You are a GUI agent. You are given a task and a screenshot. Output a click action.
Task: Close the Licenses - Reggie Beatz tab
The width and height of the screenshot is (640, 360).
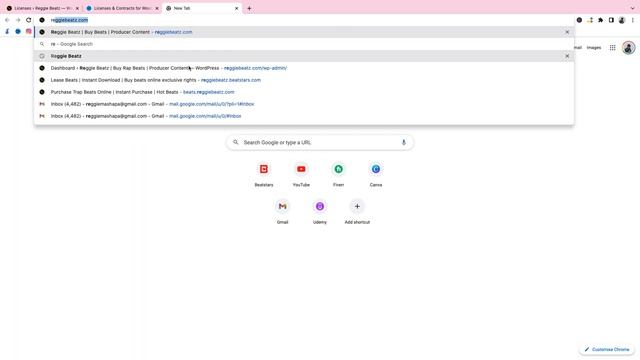tap(77, 8)
